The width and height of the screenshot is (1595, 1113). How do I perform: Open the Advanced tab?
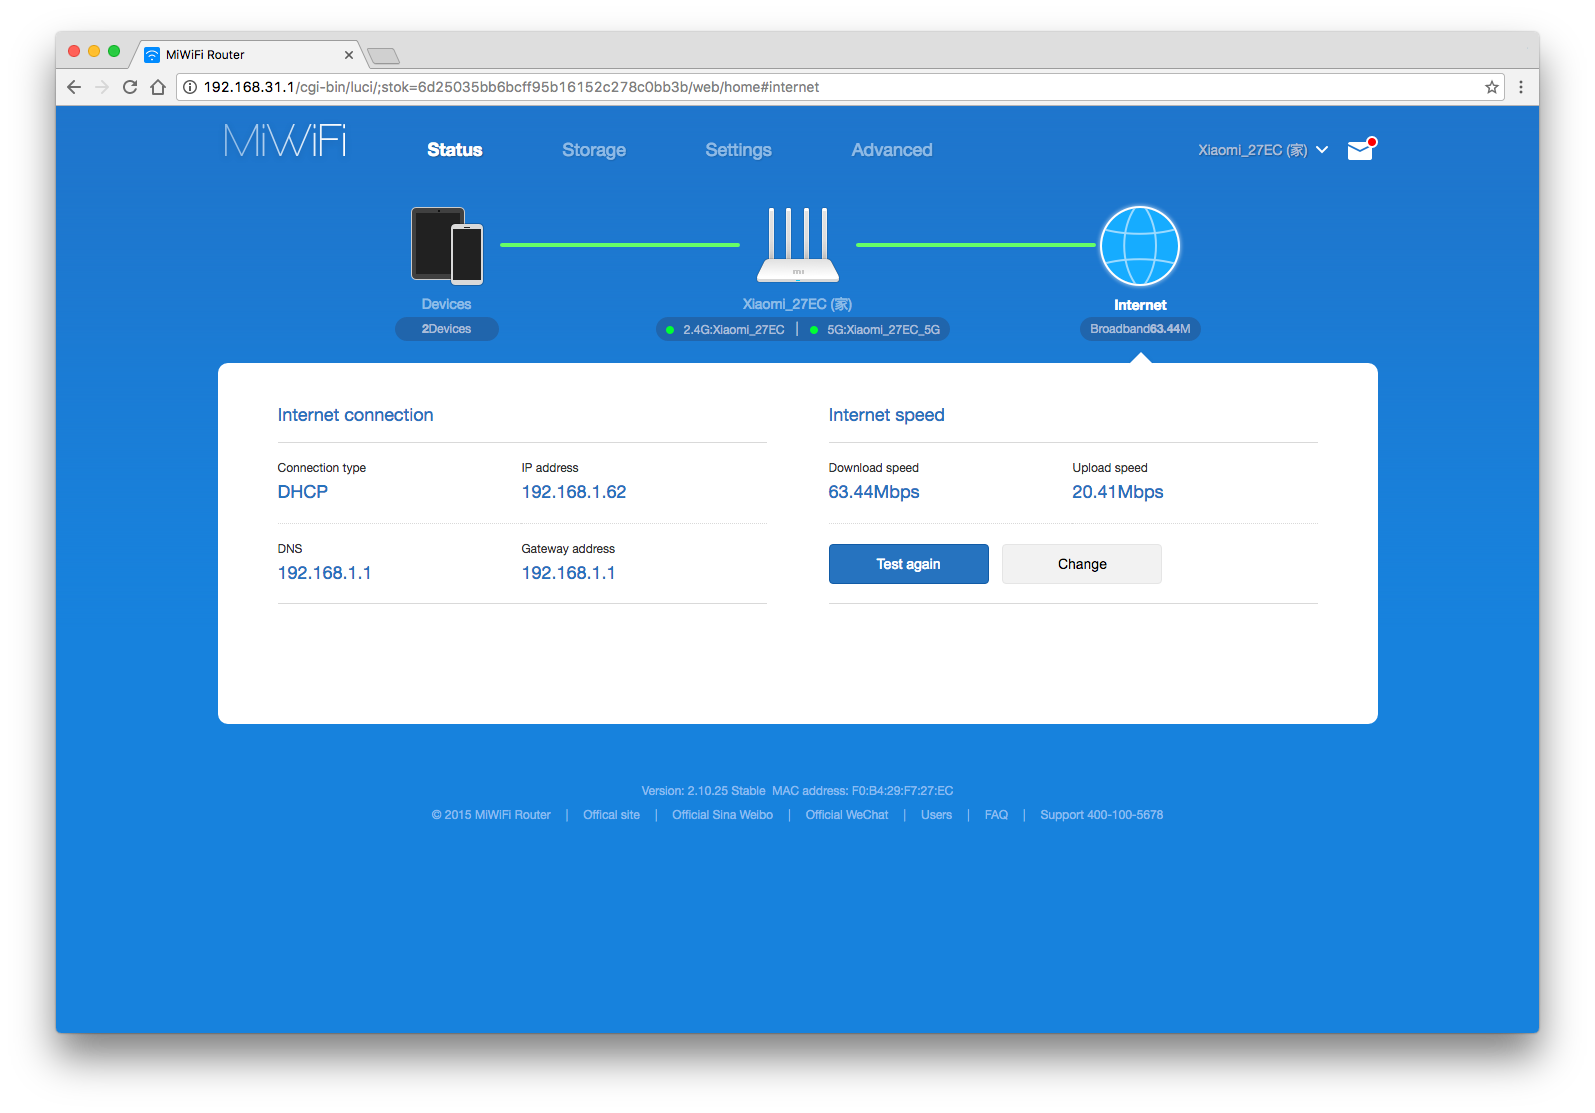coord(892,150)
